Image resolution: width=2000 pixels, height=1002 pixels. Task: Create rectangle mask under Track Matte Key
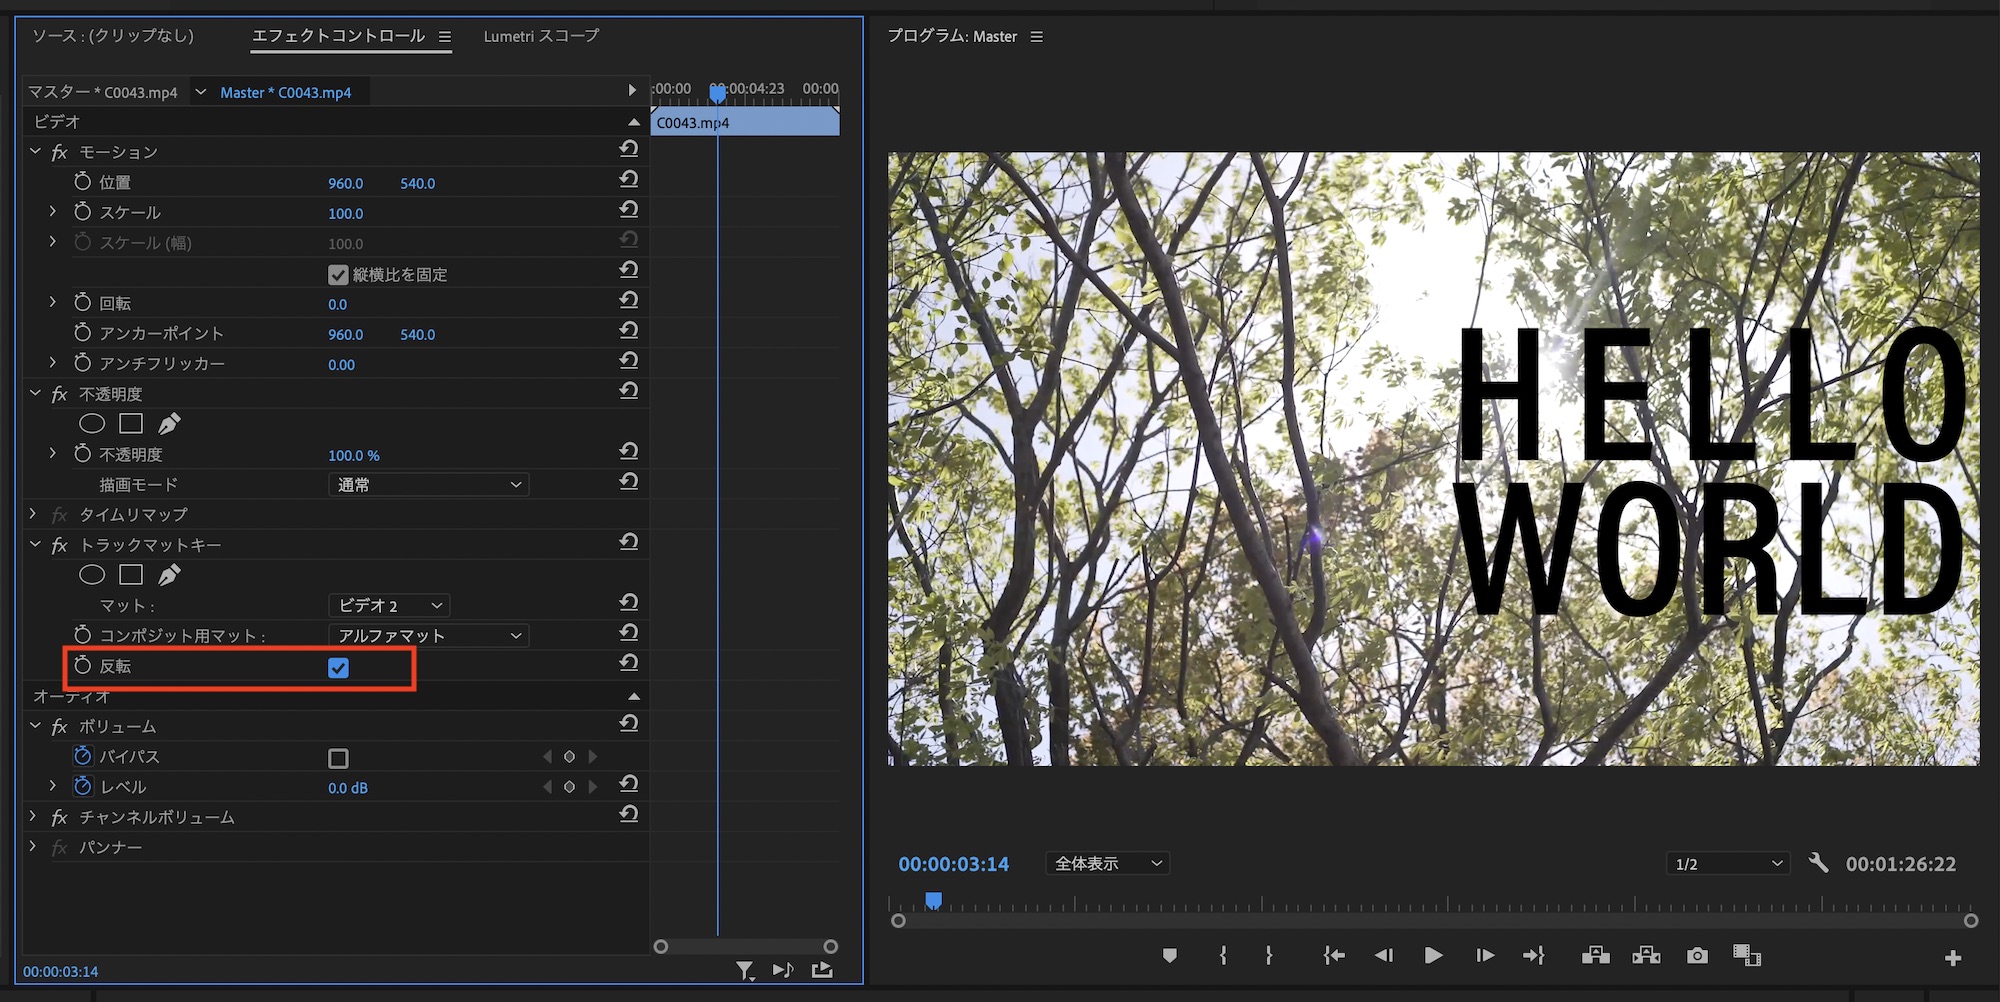pos(131,575)
